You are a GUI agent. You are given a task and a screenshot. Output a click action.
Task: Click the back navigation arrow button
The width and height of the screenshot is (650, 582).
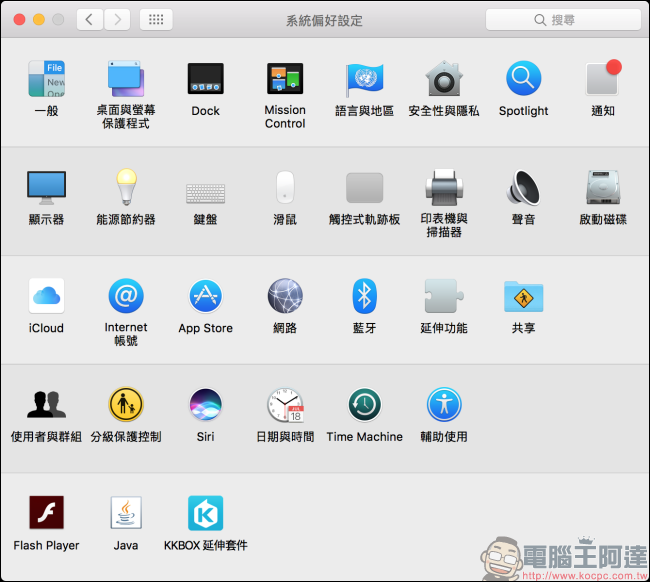(90, 20)
